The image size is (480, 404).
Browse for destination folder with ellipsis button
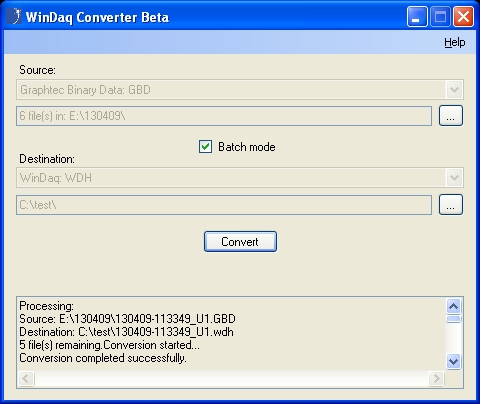click(x=451, y=204)
